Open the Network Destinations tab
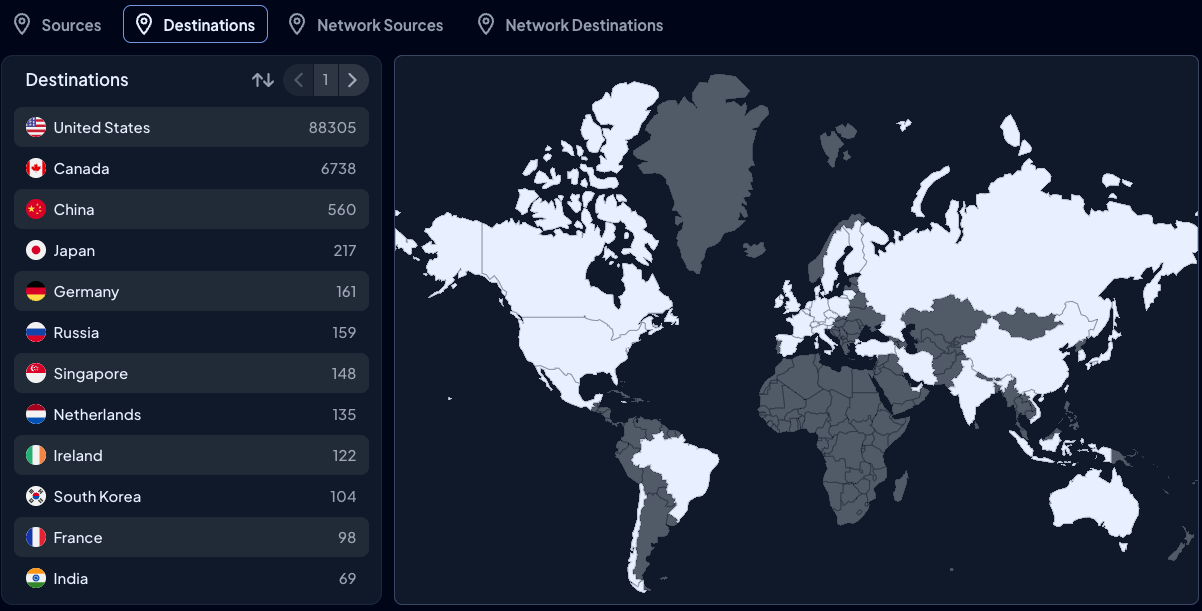1202x611 pixels. point(570,25)
